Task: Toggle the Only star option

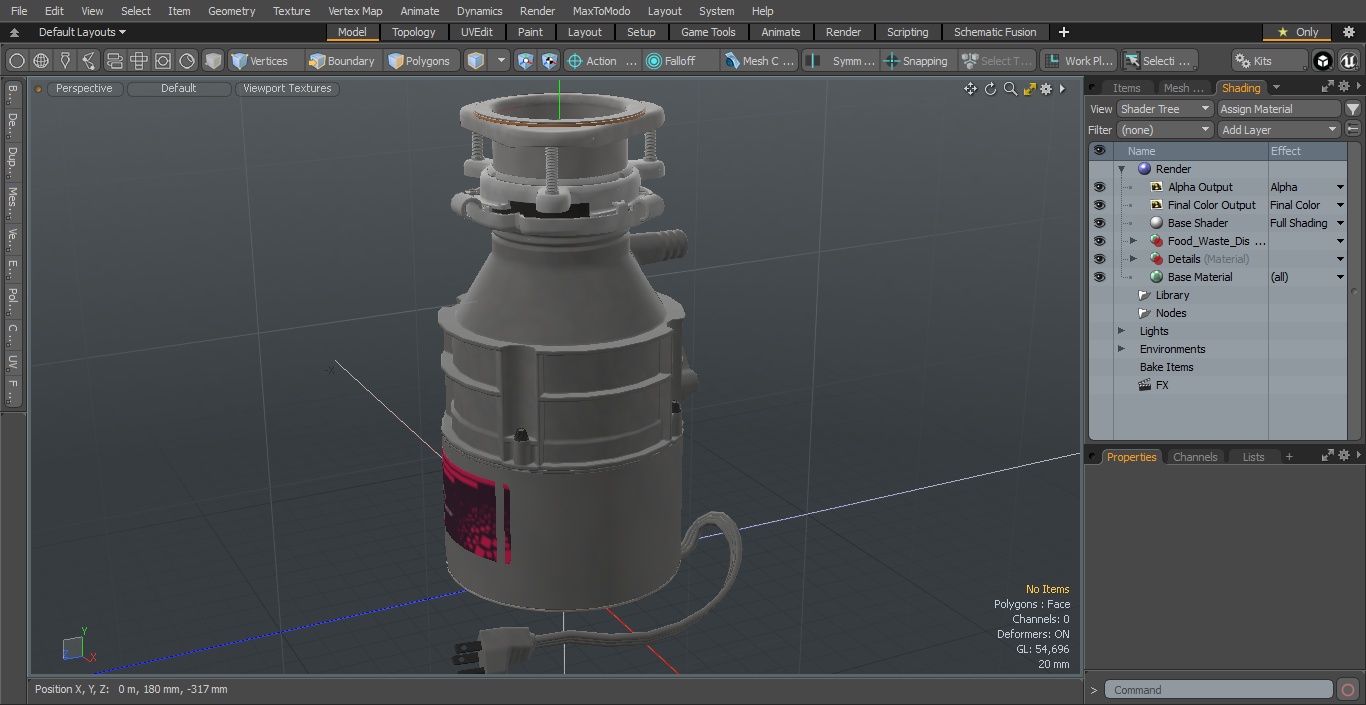Action: tap(1297, 32)
